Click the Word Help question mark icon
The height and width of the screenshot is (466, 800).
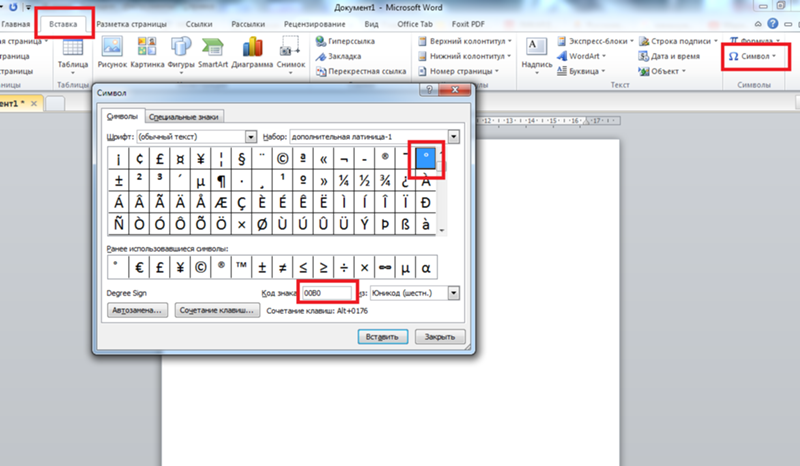click(x=773, y=23)
